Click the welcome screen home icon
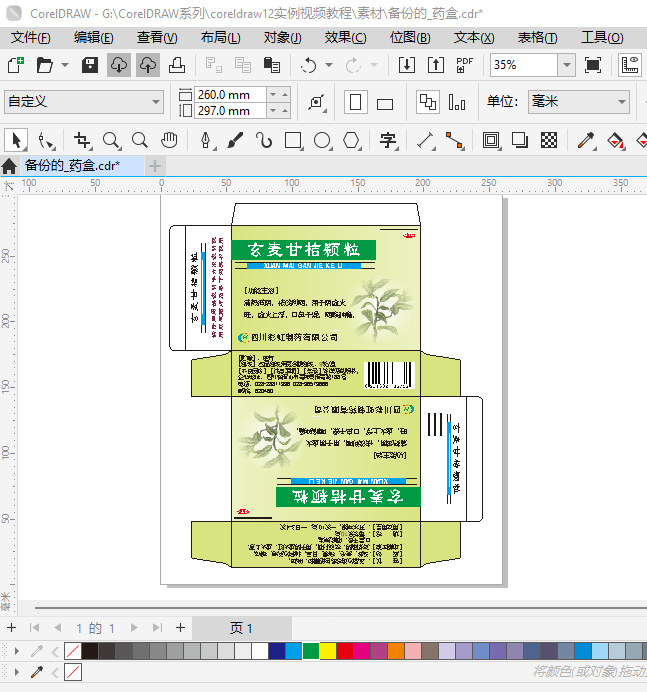647x692 pixels. tap(9, 166)
